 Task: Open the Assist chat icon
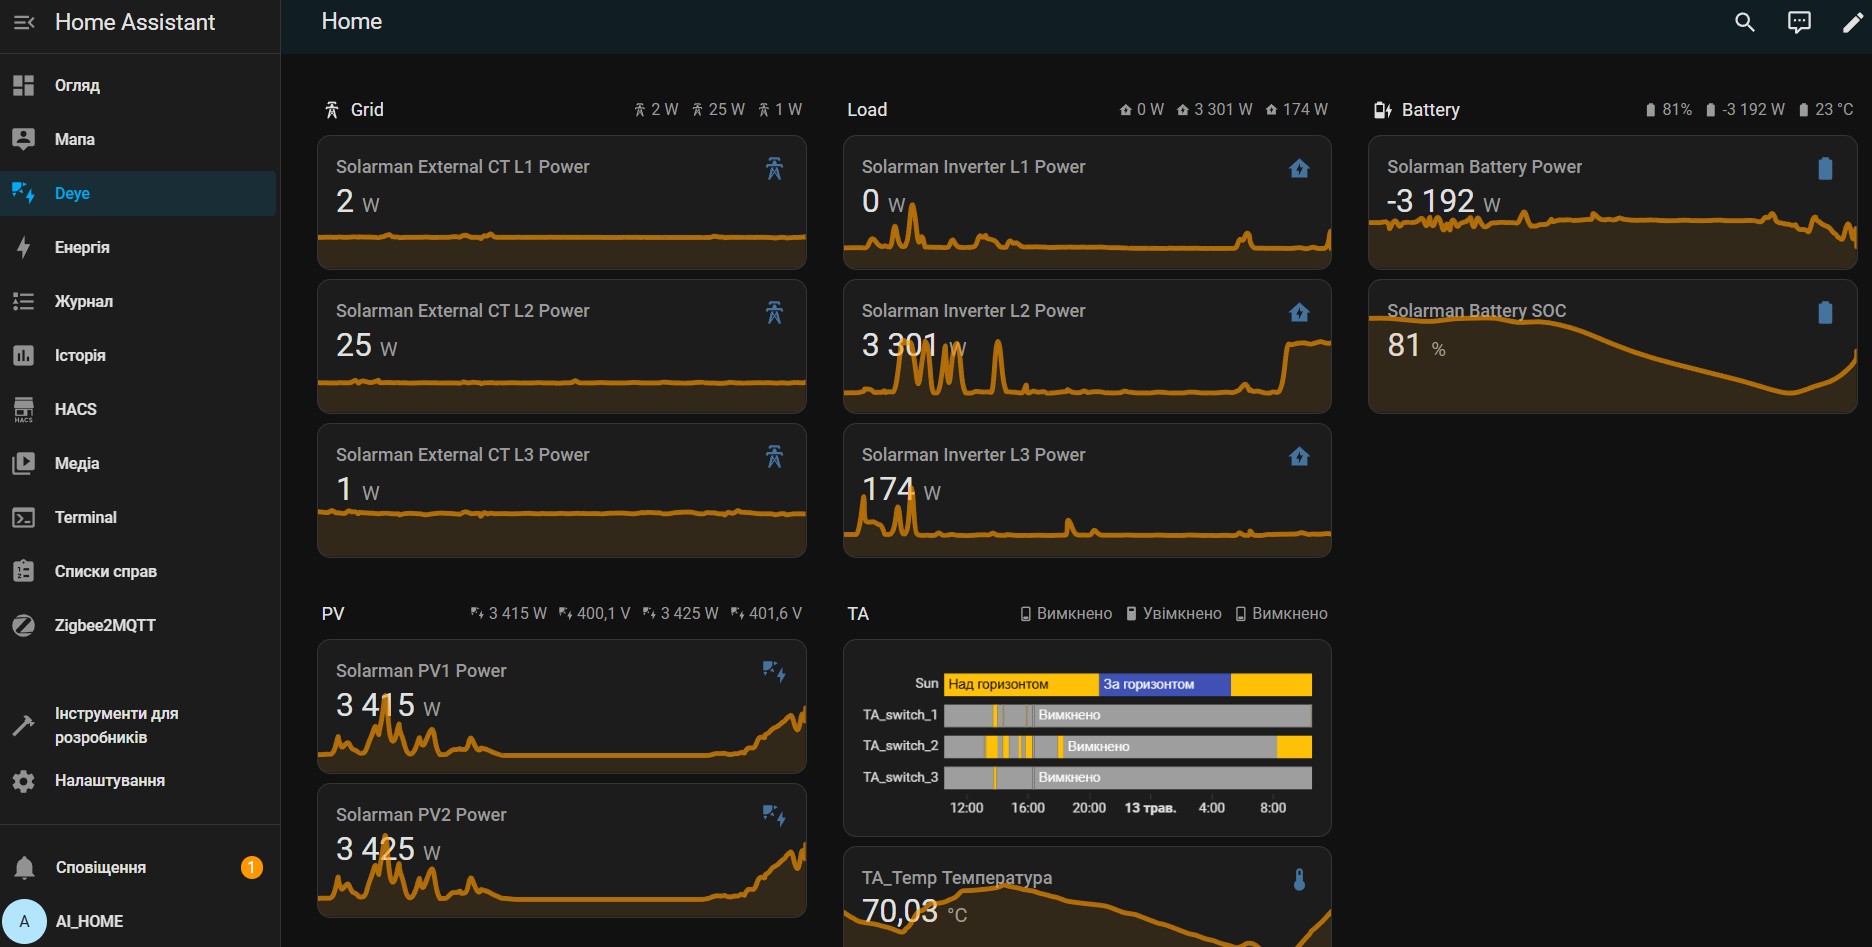1798,22
